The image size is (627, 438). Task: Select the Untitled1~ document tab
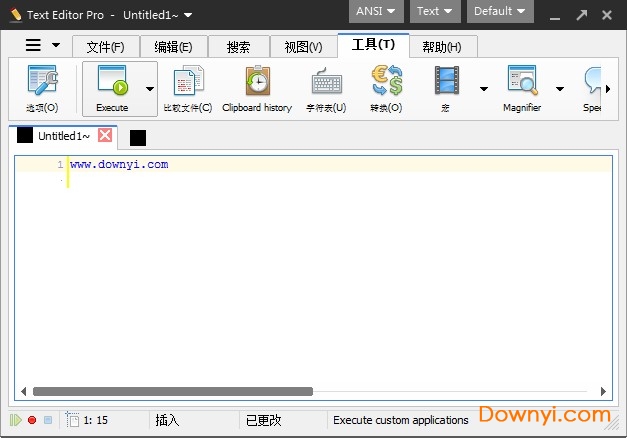[x=63, y=136]
